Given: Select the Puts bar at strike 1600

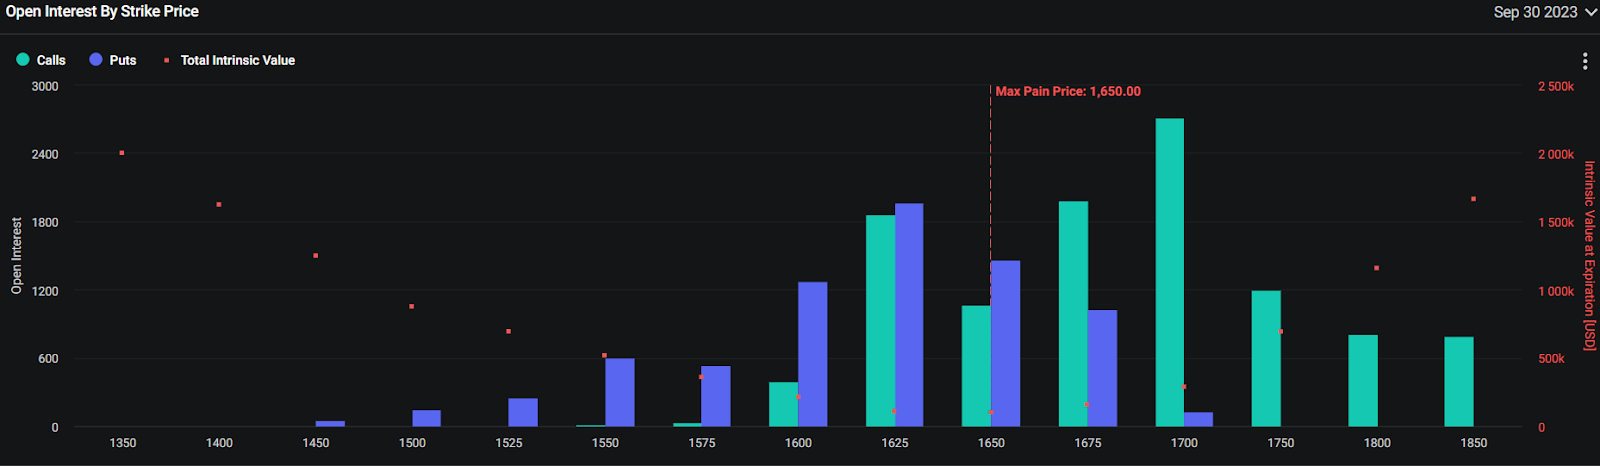Looking at the screenshot, I should coord(813,355).
